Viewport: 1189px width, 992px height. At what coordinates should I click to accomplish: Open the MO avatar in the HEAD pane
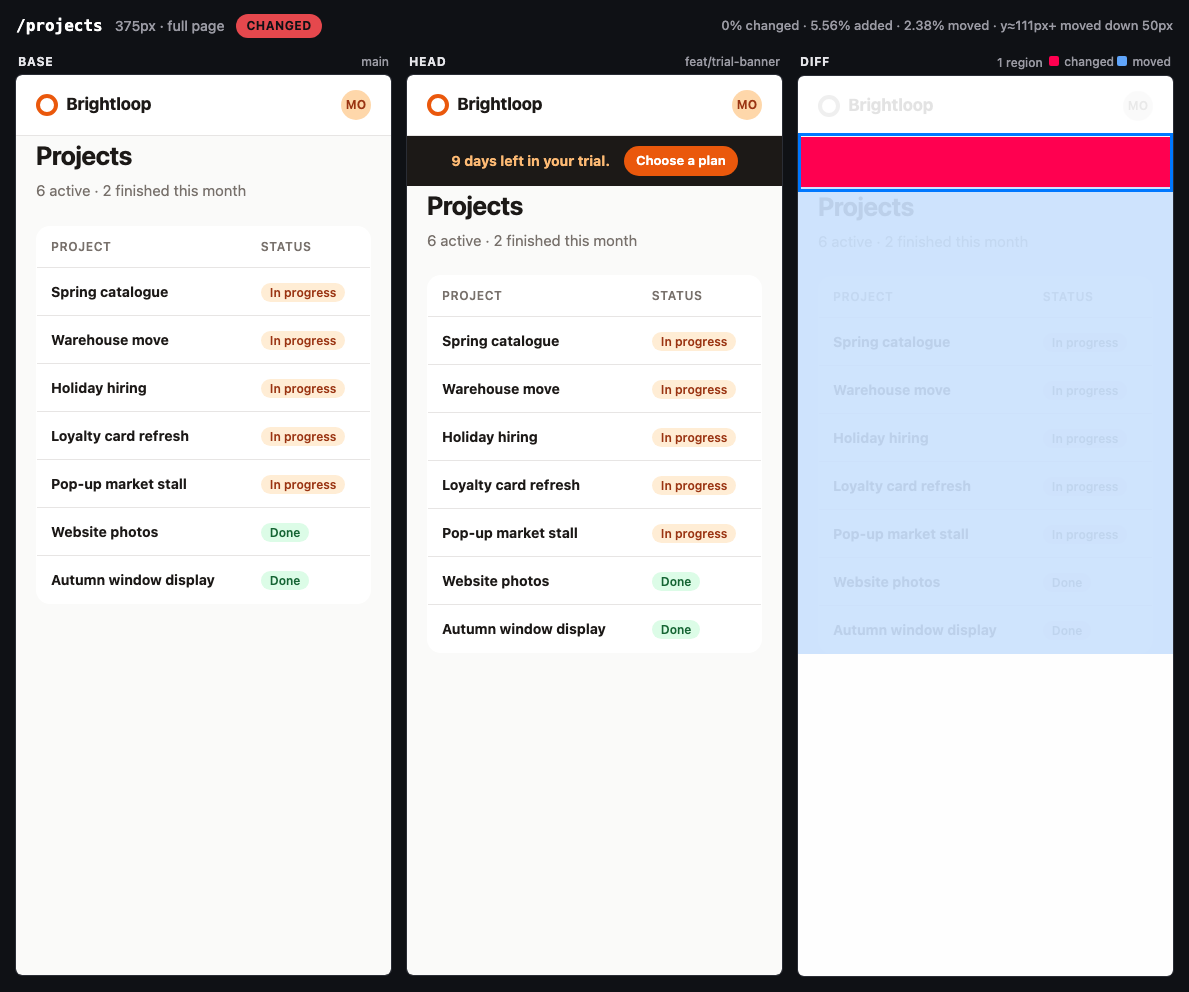(746, 105)
